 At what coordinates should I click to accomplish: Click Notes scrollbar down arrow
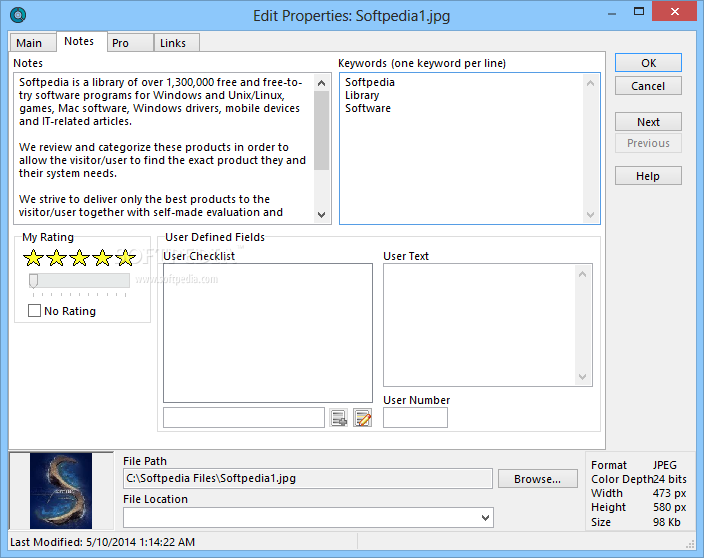(x=321, y=215)
